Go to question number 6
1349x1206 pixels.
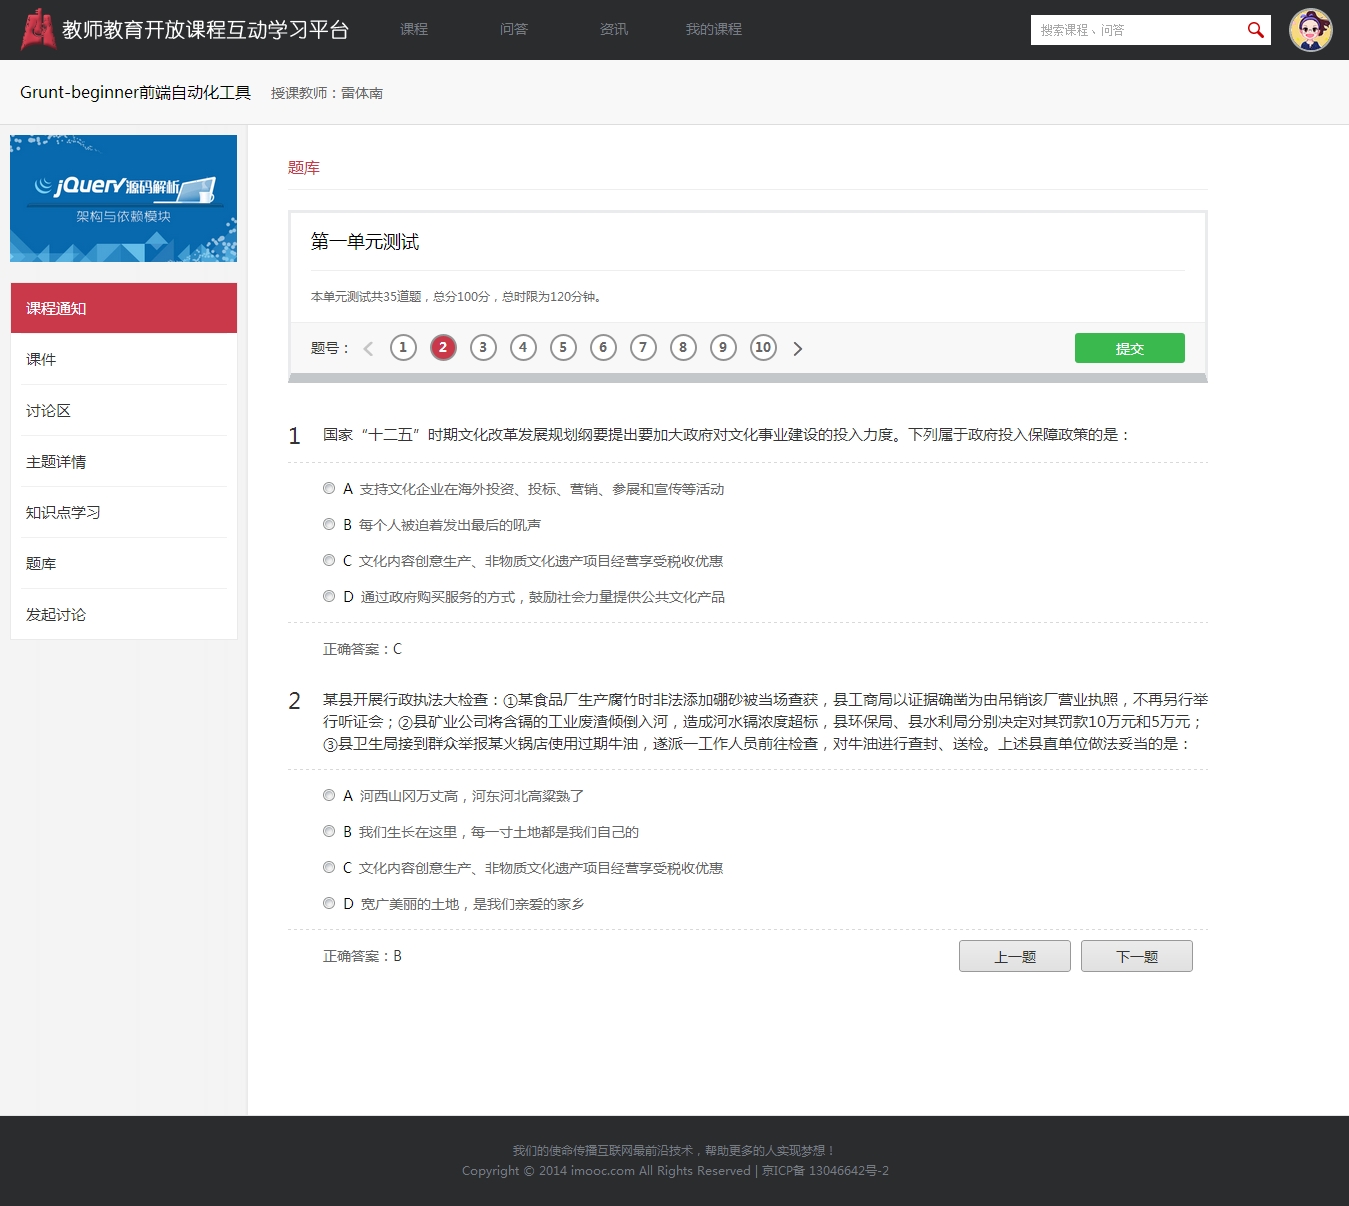(x=603, y=347)
